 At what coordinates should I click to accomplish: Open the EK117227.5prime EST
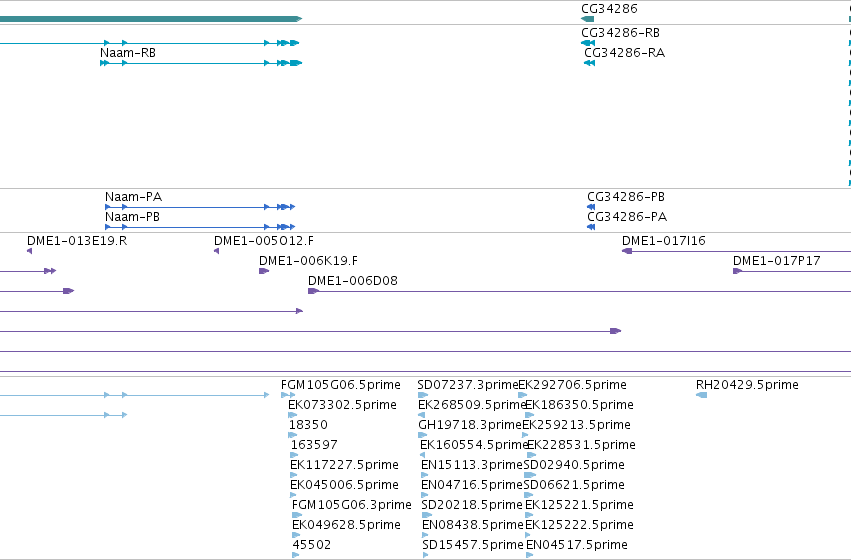(x=294, y=475)
